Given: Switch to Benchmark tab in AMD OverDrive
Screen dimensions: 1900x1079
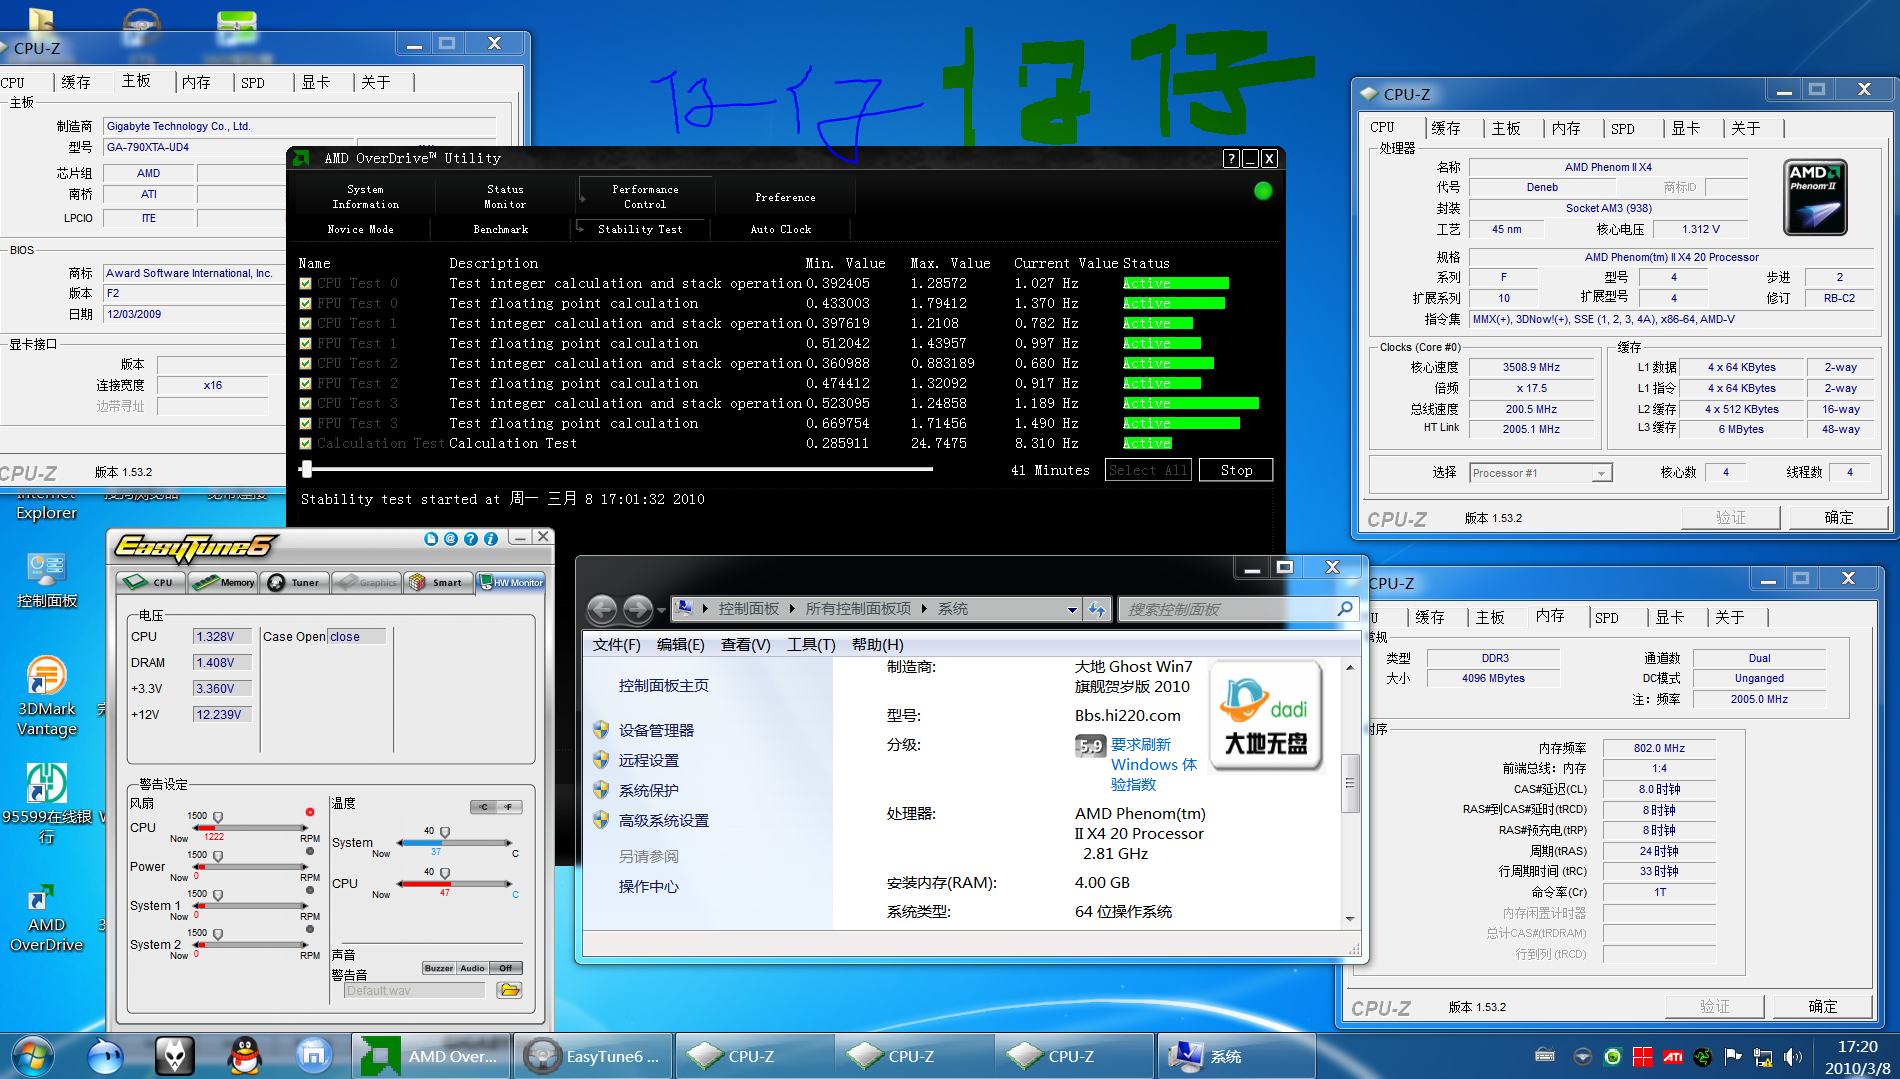Looking at the screenshot, I should point(500,229).
